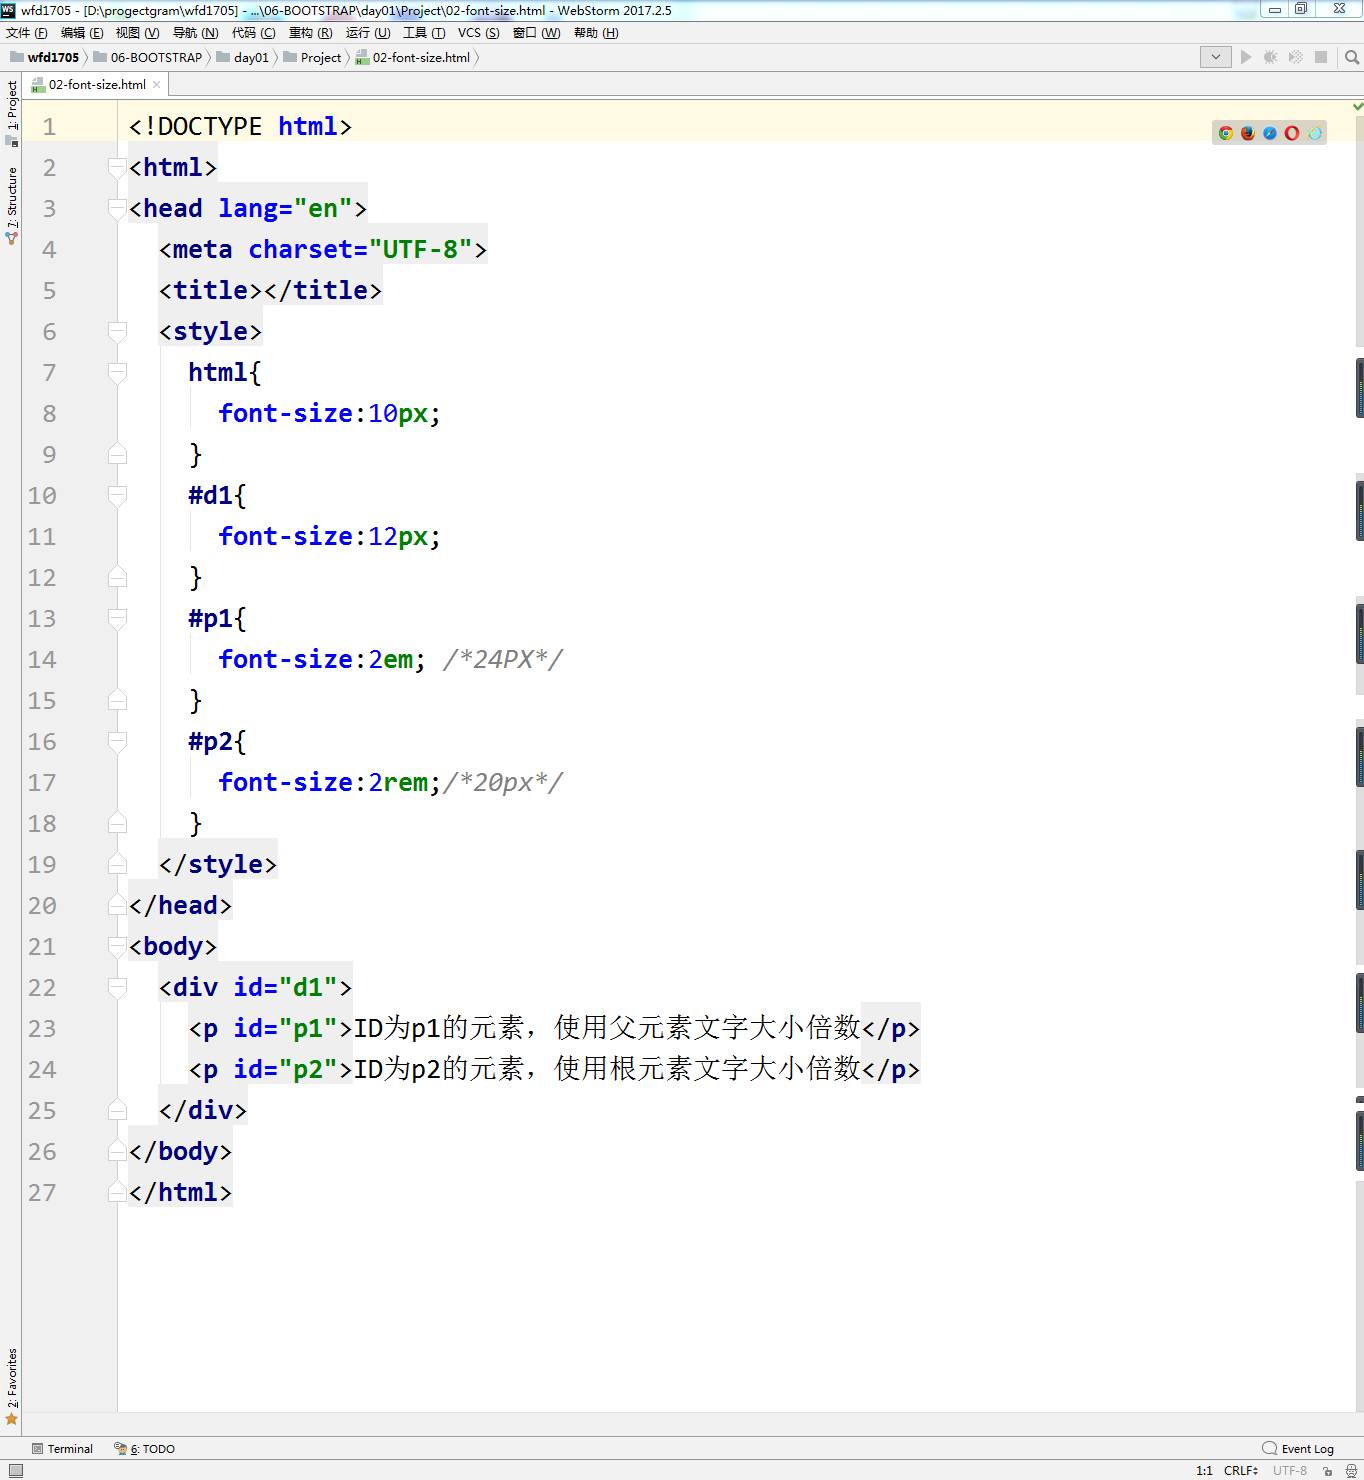The width and height of the screenshot is (1364, 1480).
Task: Click the Stop square icon
Action: tap(1321, 57)
